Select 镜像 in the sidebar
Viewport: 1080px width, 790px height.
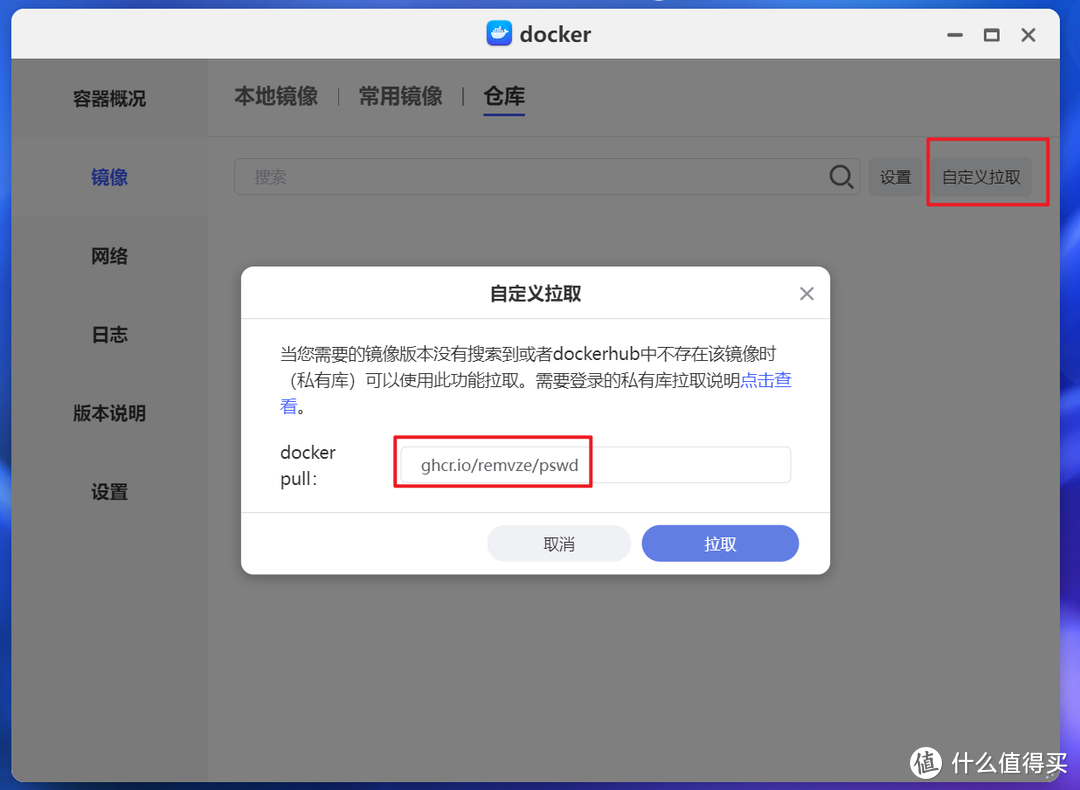point(109,176)
